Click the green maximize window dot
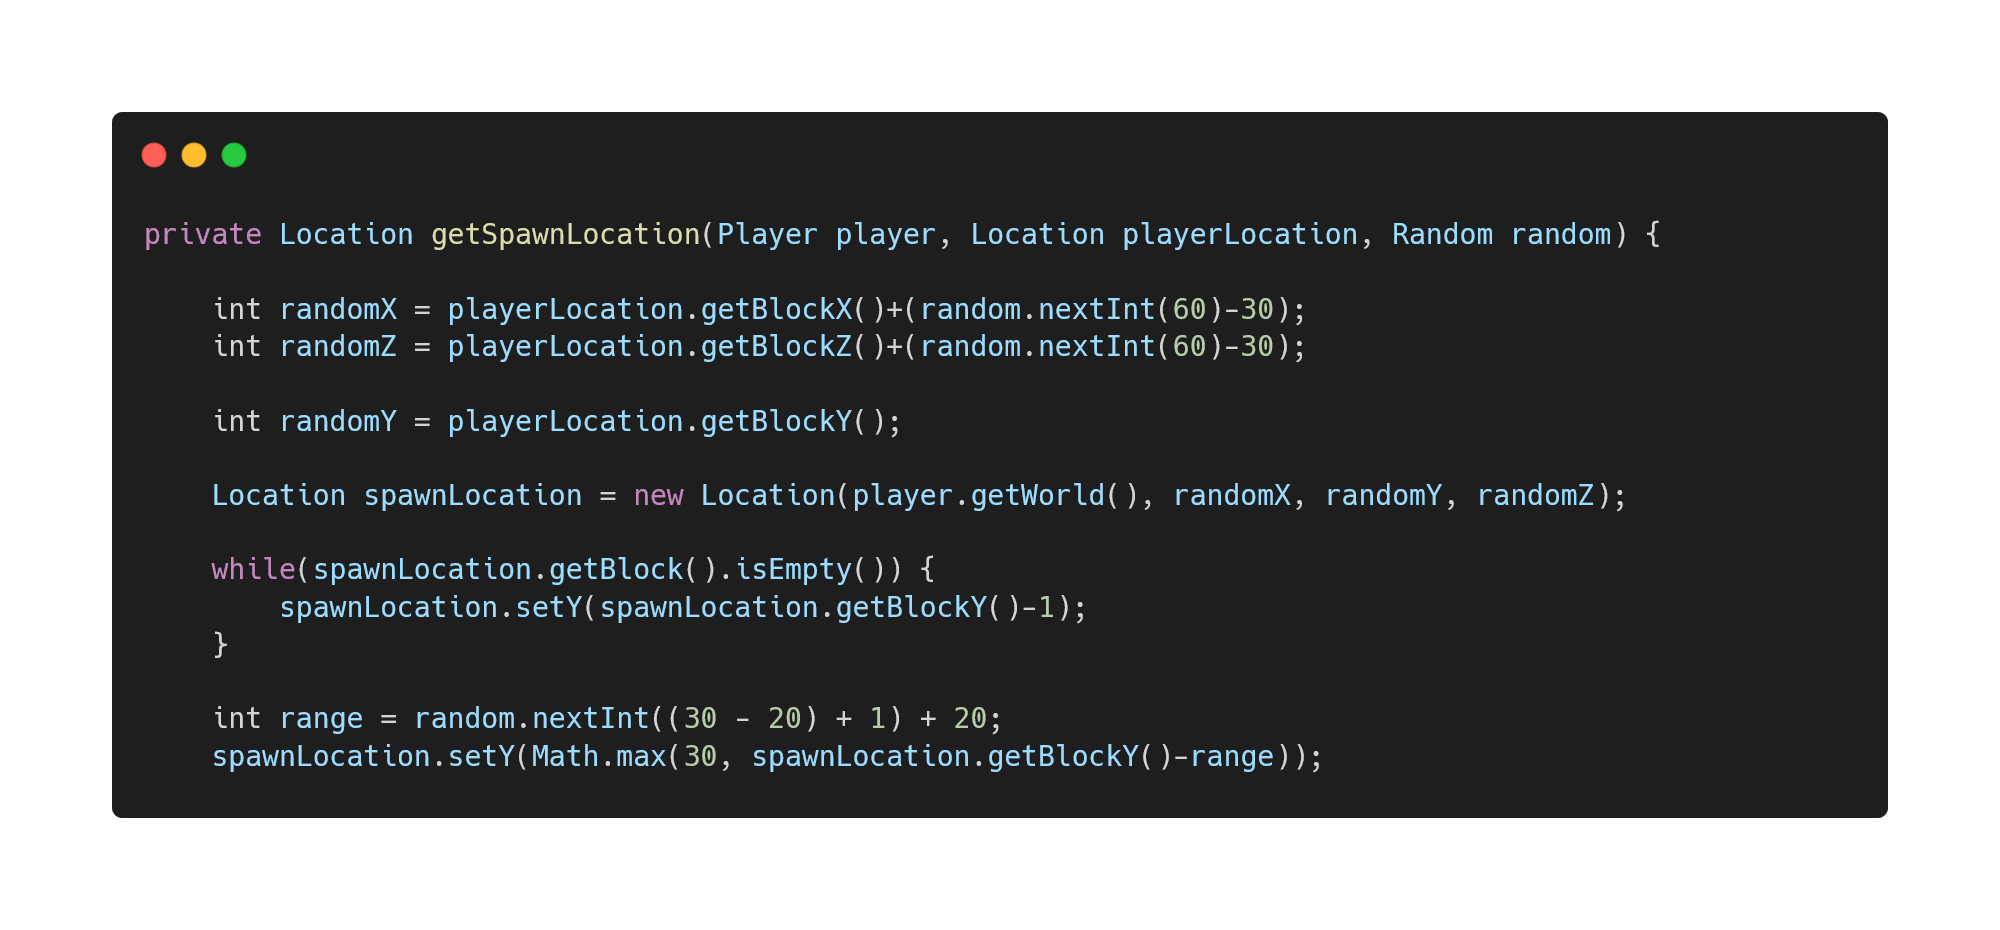The width and height of the screenshot is (2000, 930). click(234, 155)
